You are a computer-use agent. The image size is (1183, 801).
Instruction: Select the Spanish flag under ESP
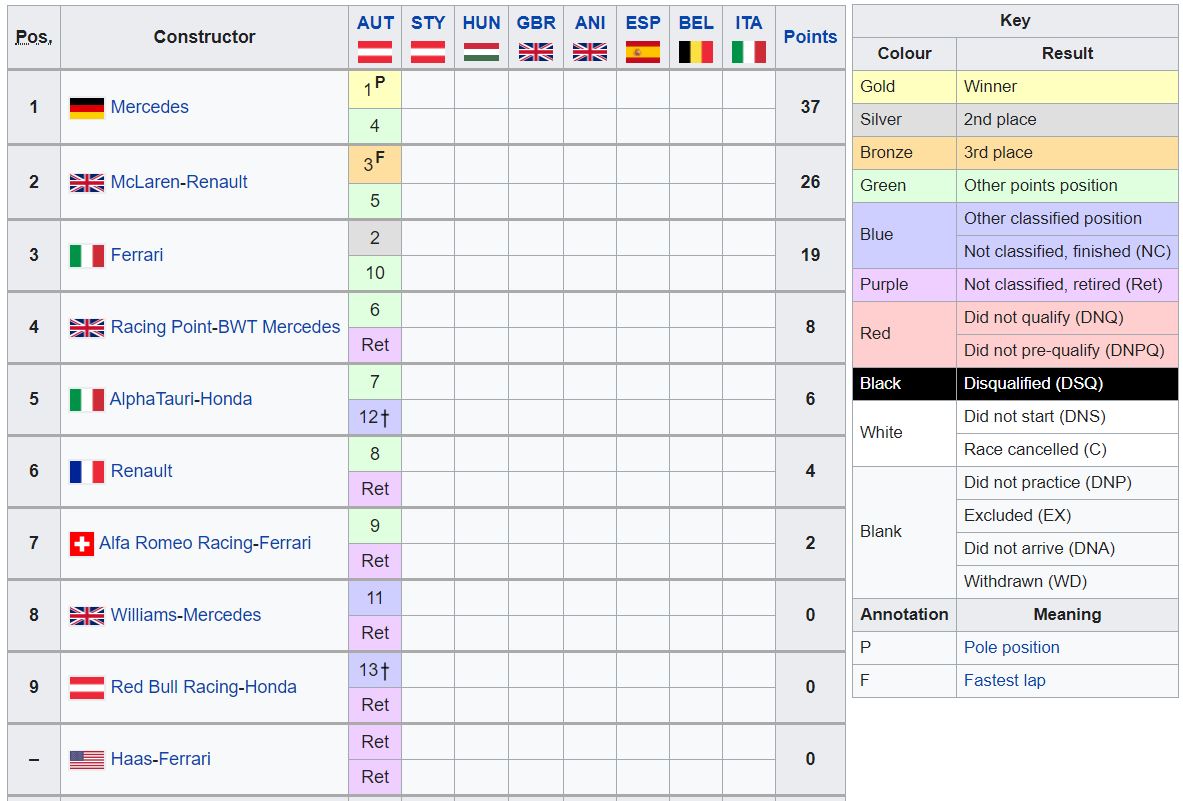643,52
